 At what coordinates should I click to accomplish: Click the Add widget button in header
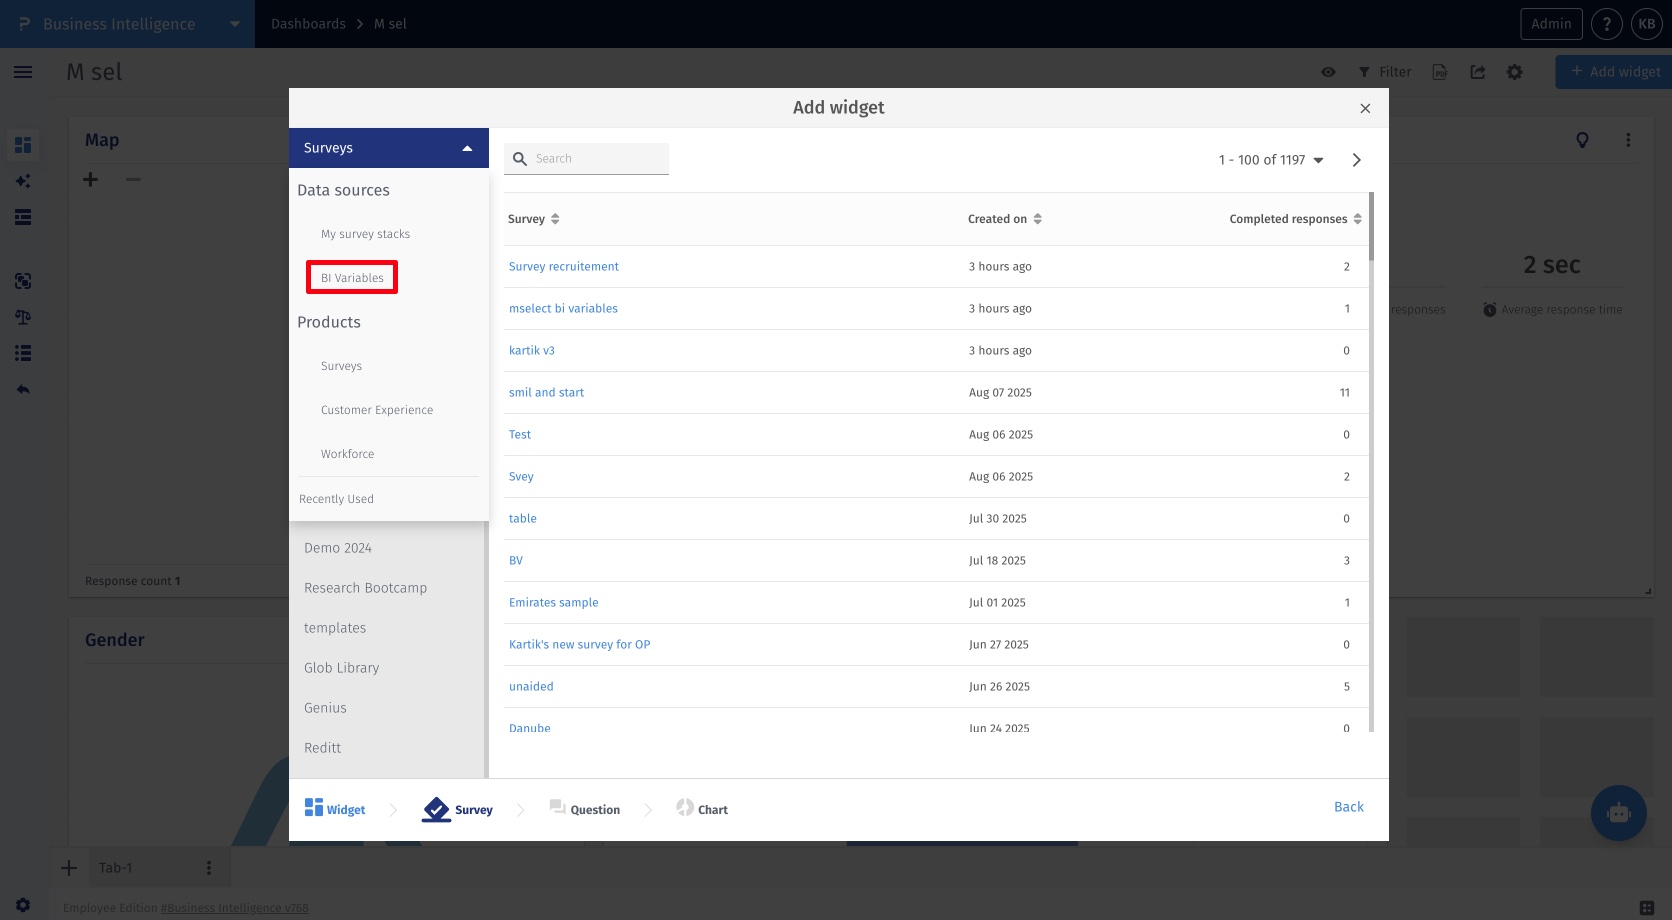point(1613,72)
